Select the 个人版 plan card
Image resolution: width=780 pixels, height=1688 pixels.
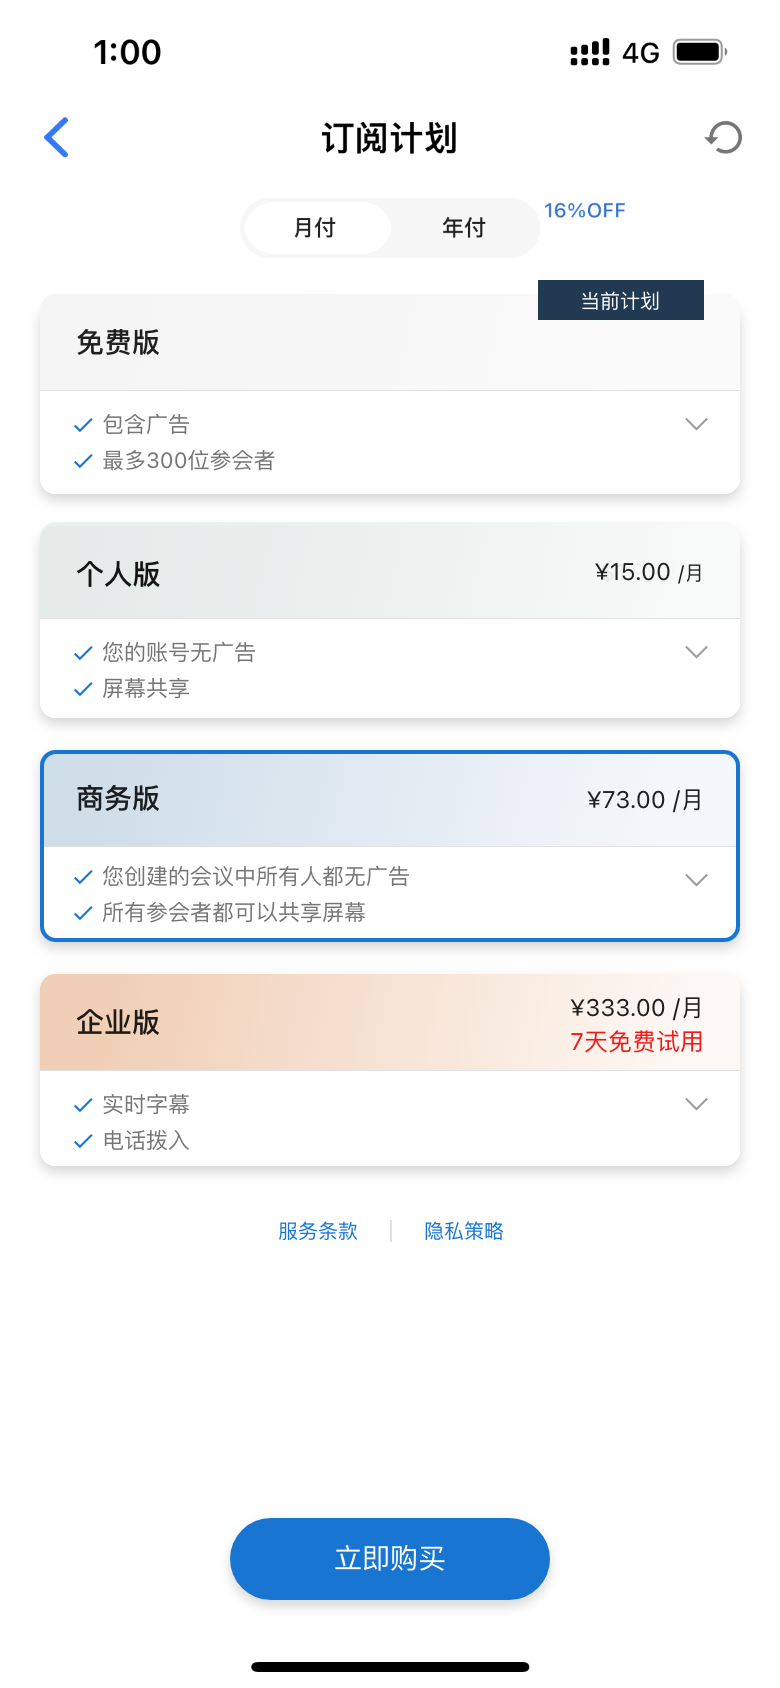pyautogui.click(x=390, y=573)
